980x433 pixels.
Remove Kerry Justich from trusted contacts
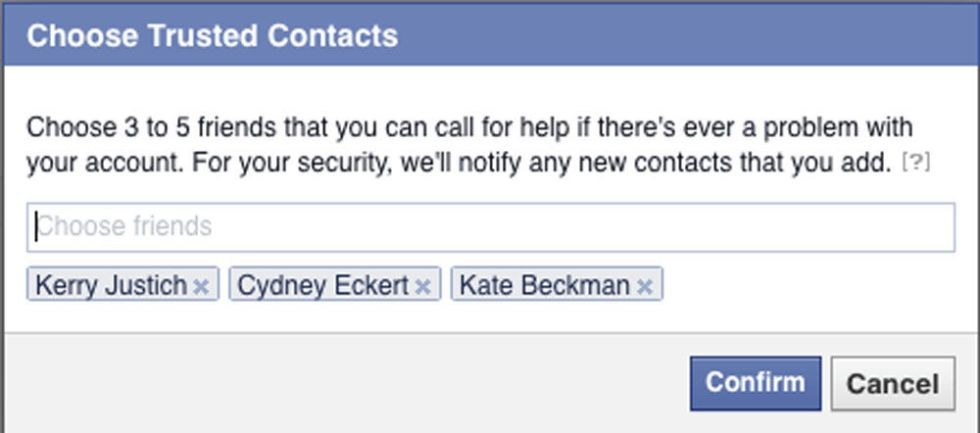pos(201,287)
